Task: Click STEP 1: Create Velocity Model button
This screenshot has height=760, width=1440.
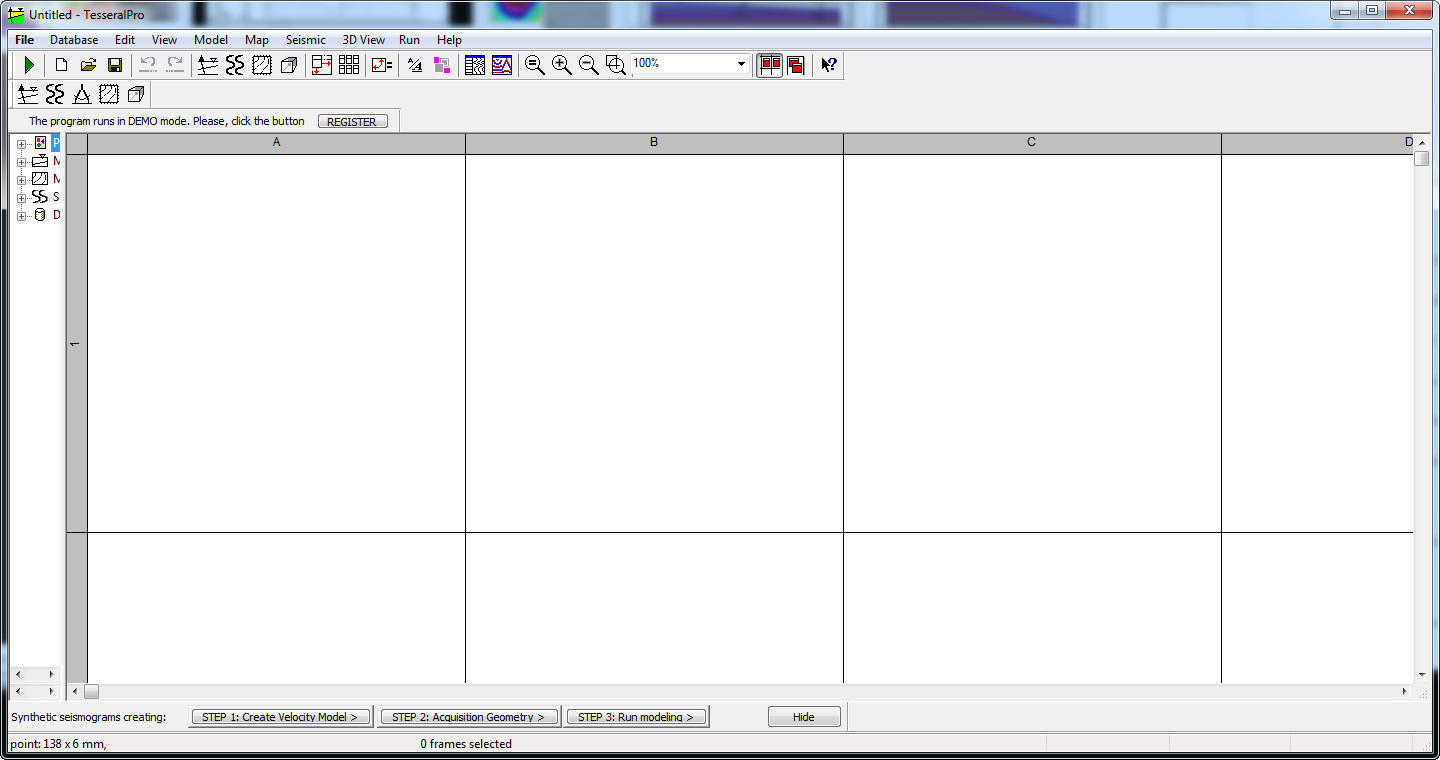Action: (x=280, y=717)
